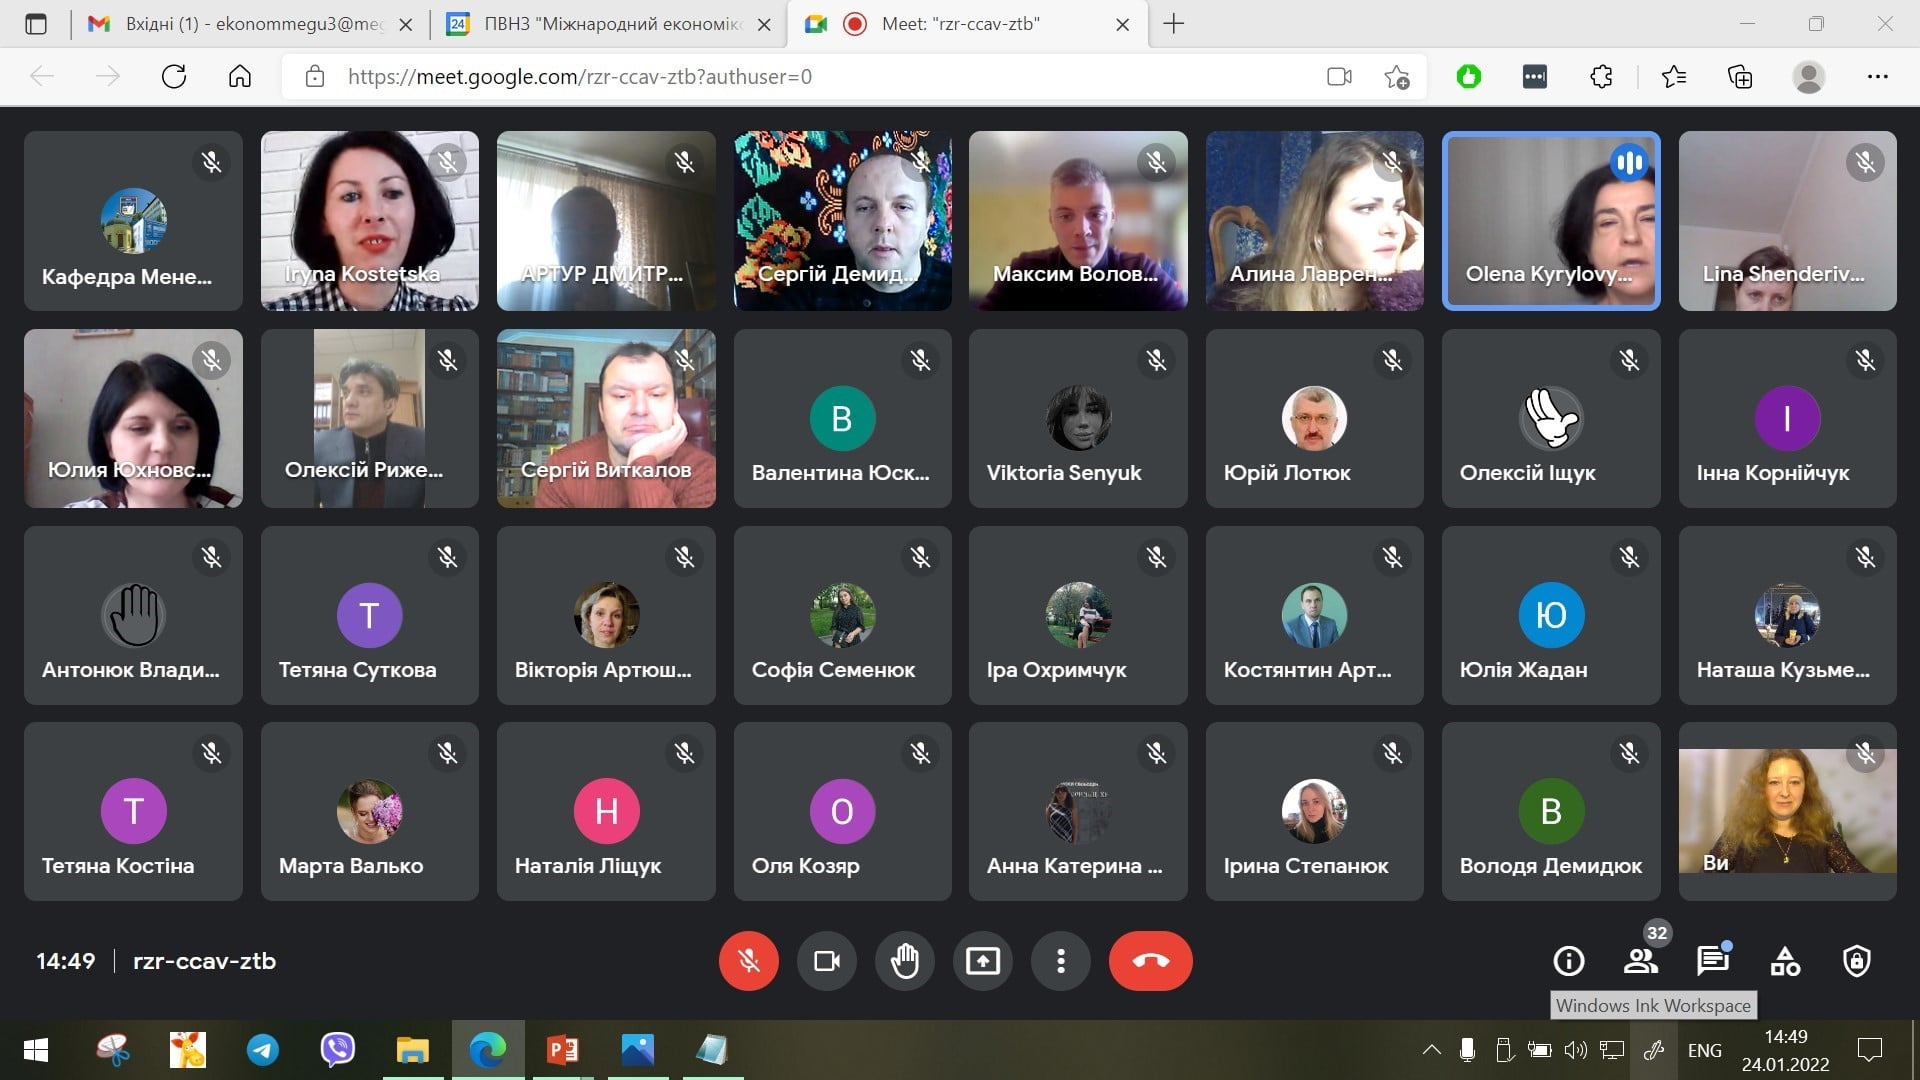View site information lock icon
The width and height of the screenshot is (1920, 1080).
314,76
